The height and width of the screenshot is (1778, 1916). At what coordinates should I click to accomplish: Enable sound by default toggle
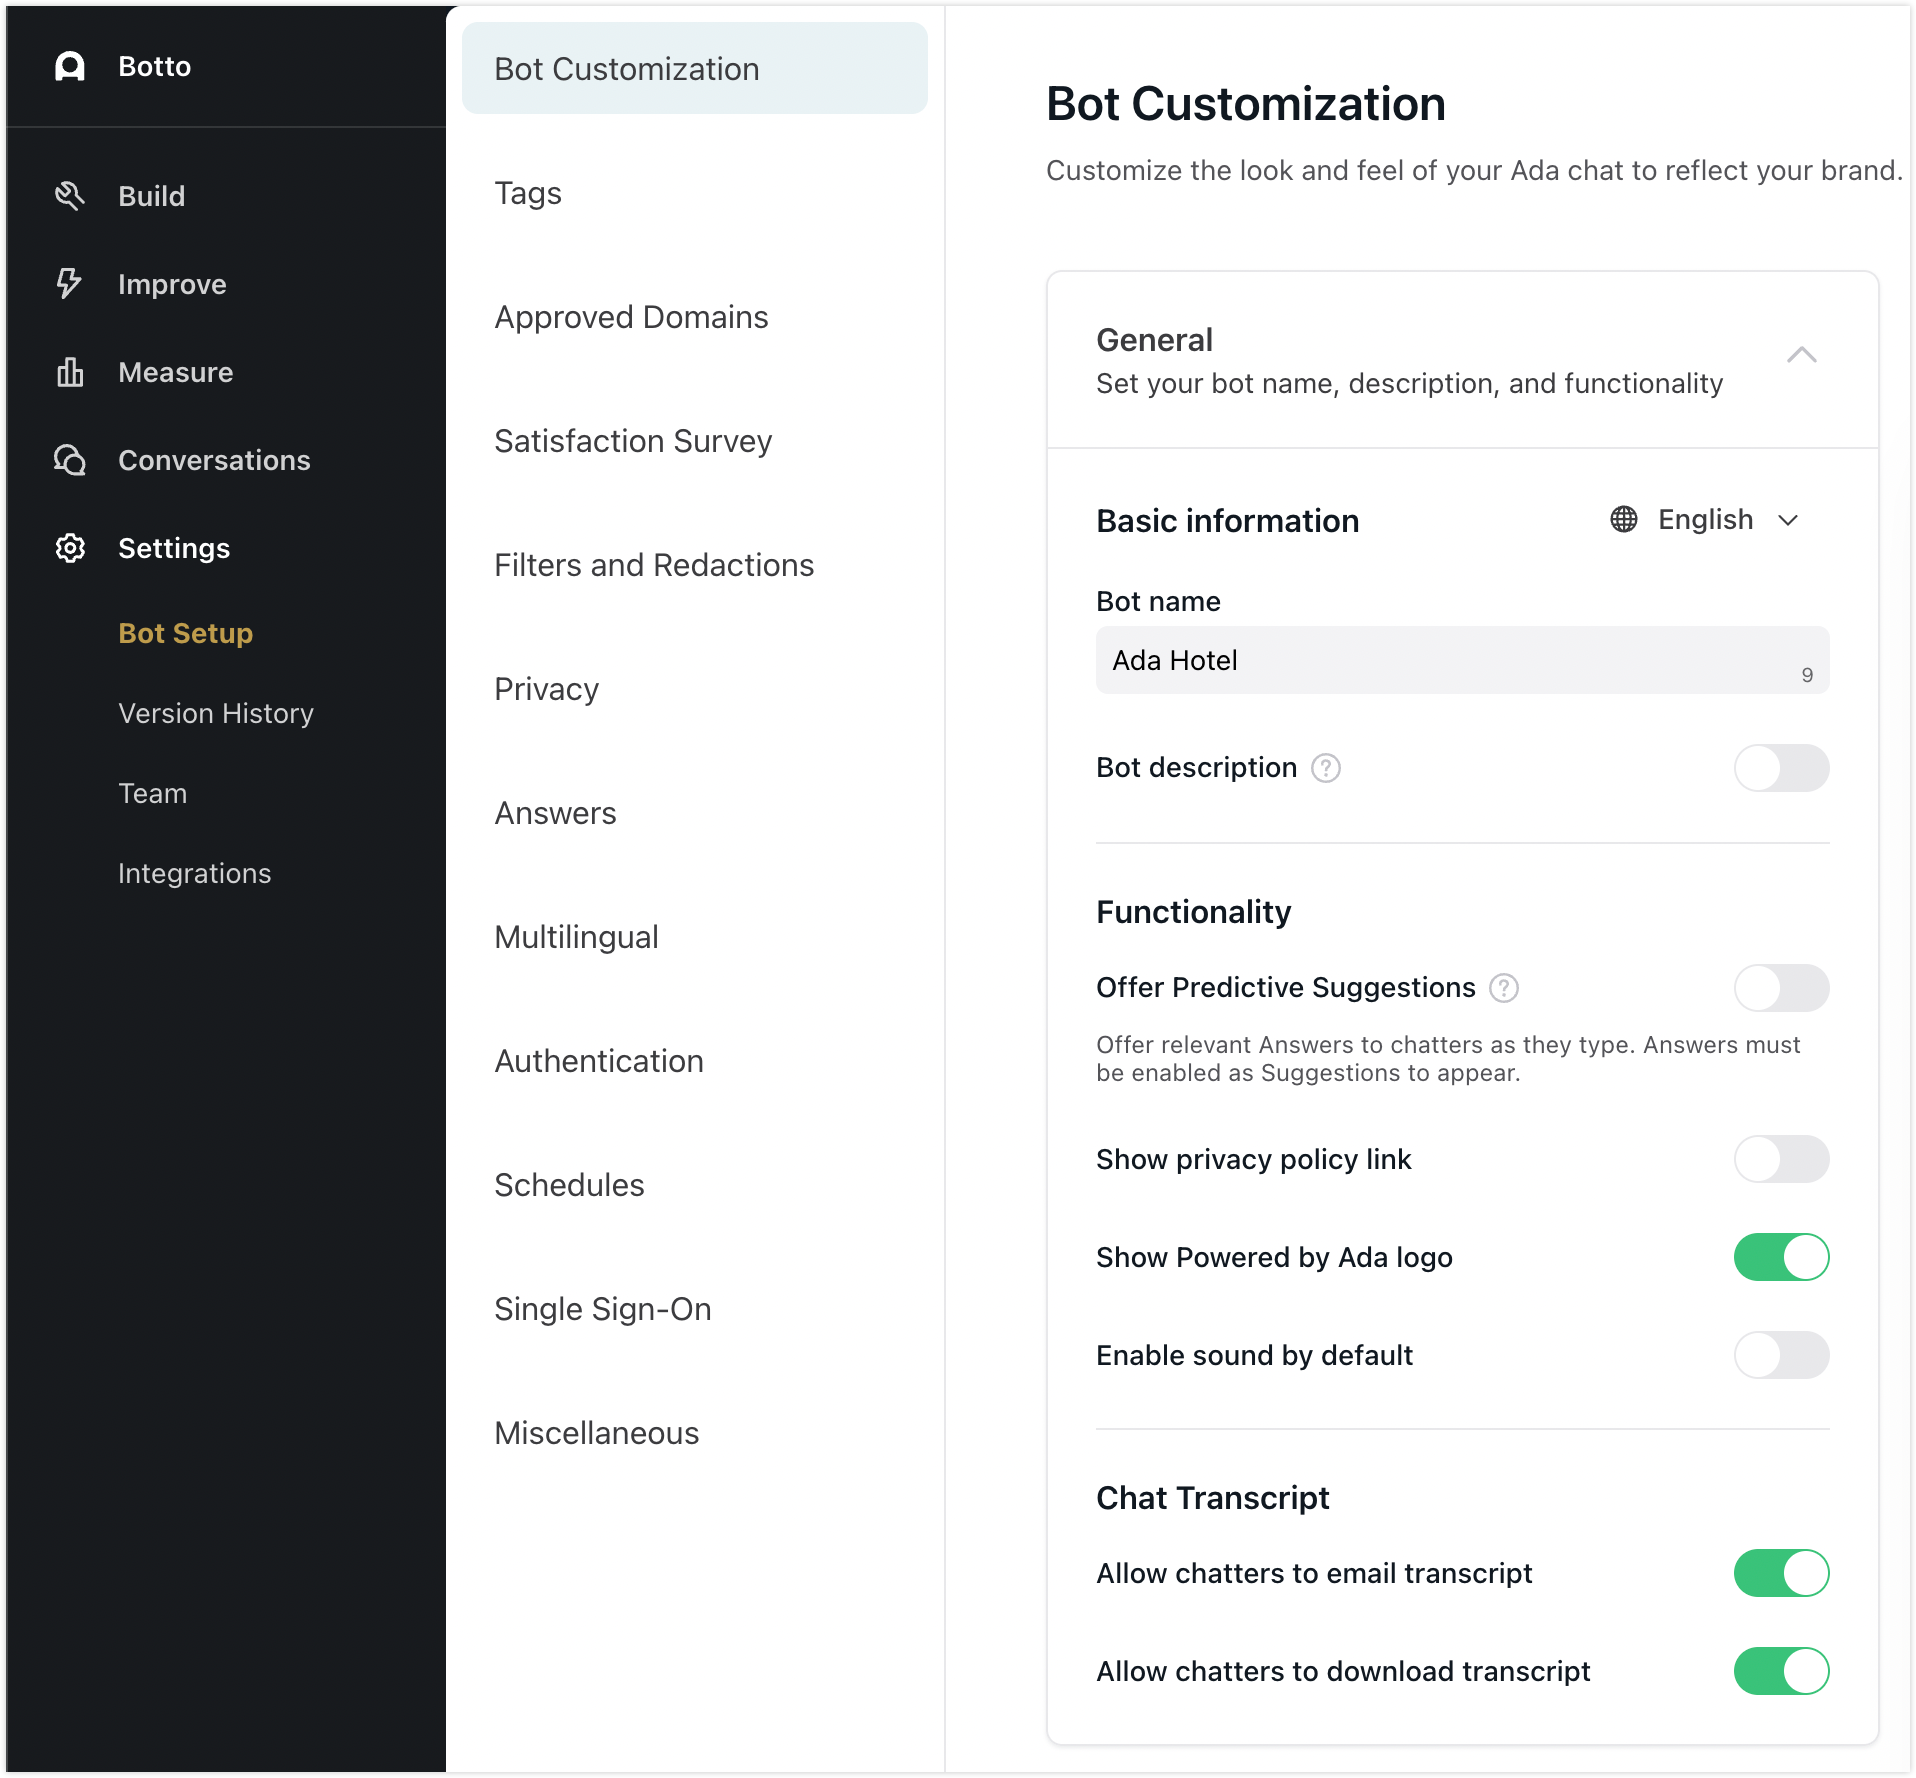pos(1781,1355)
